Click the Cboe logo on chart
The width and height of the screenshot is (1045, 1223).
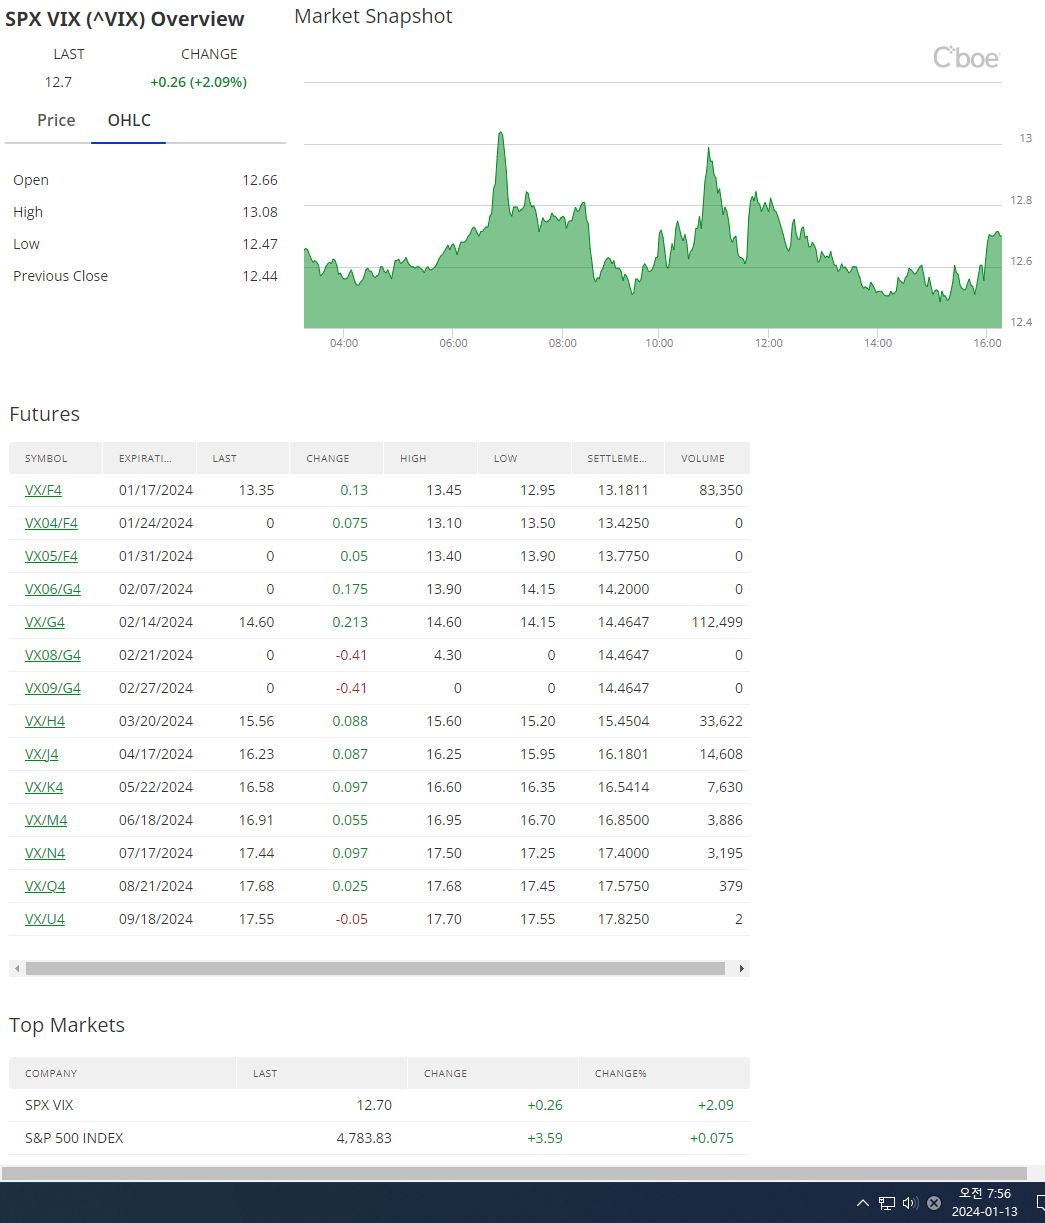966,58
